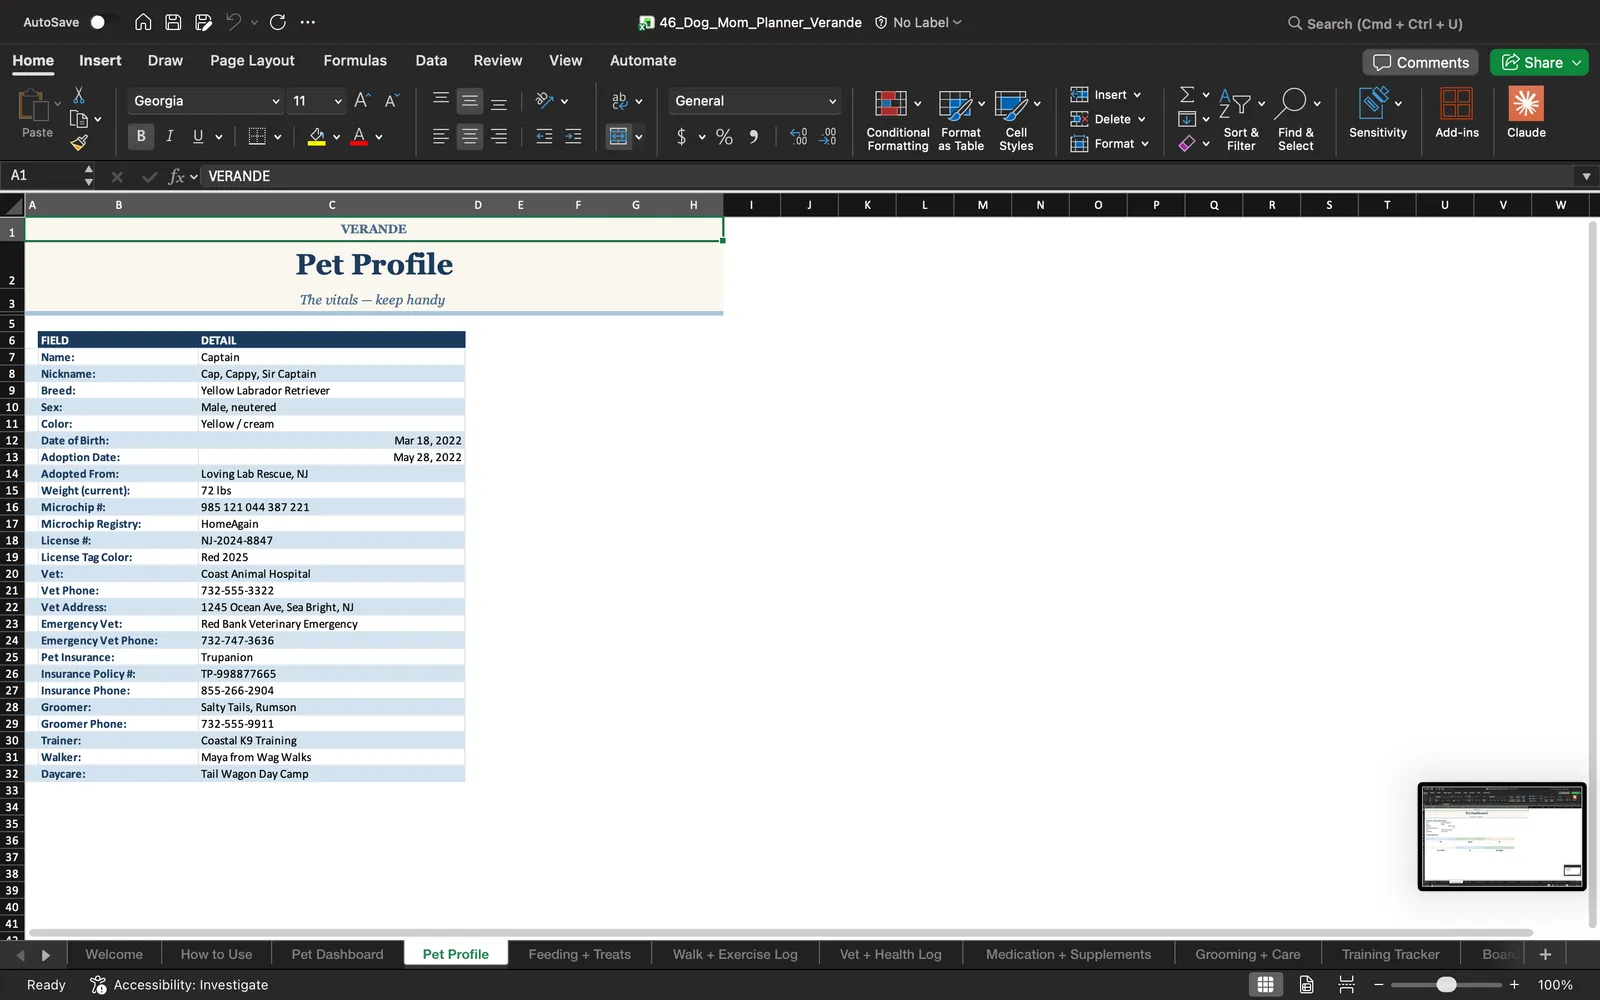Click the Format Painter brush icon

click(x=79, y=143)
